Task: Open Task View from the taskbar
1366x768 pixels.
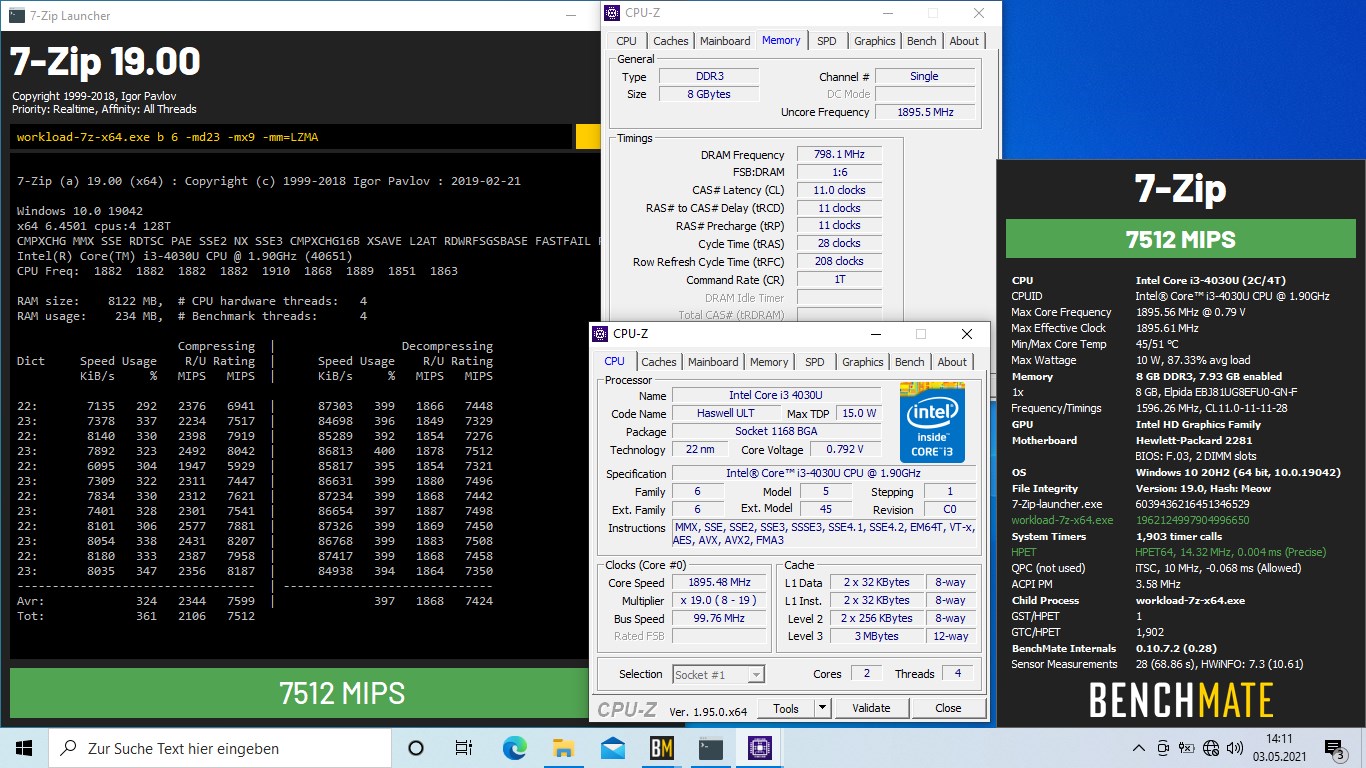Action: [x=464, y=748]
